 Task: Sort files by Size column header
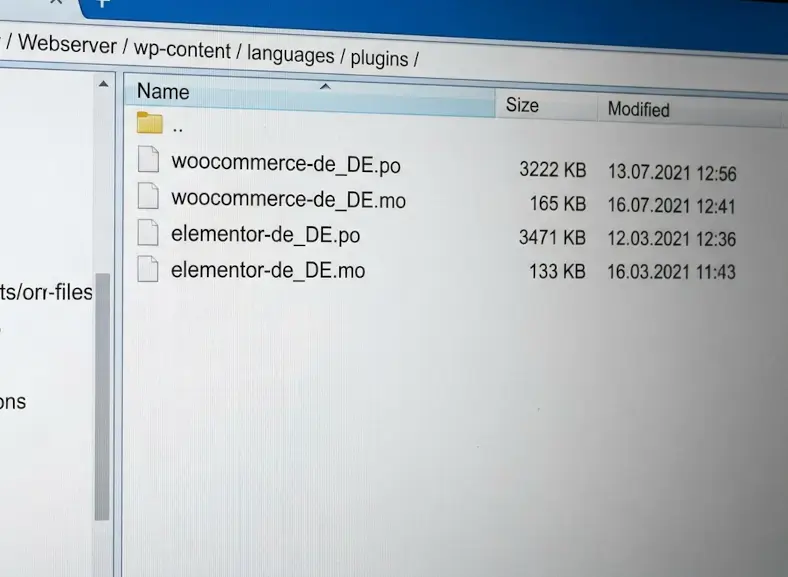pos(546,105)
